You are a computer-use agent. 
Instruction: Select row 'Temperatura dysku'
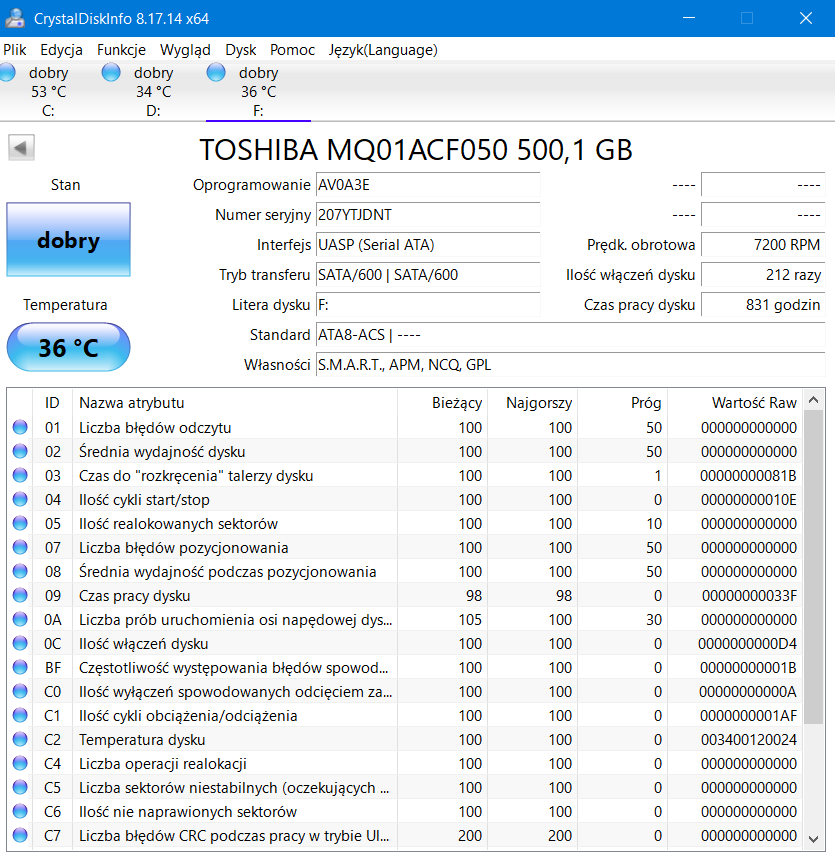405,739
